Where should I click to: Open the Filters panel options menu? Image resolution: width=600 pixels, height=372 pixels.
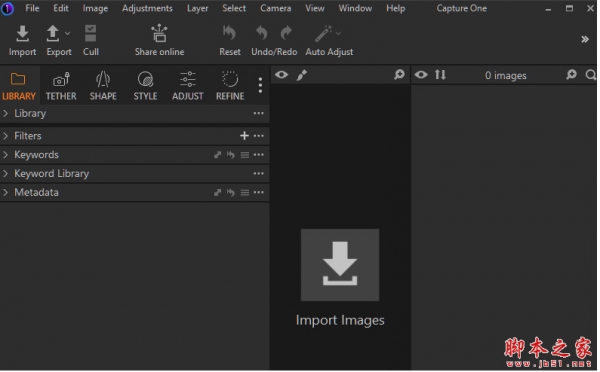tap(259, 136)
